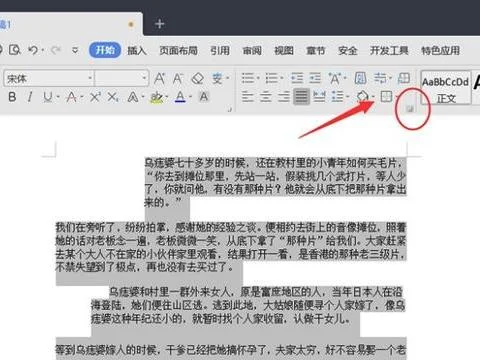The height and width of the screenshot is (360, 480).
Task: Increase paragraph indent
Action: tap(315, 79)
